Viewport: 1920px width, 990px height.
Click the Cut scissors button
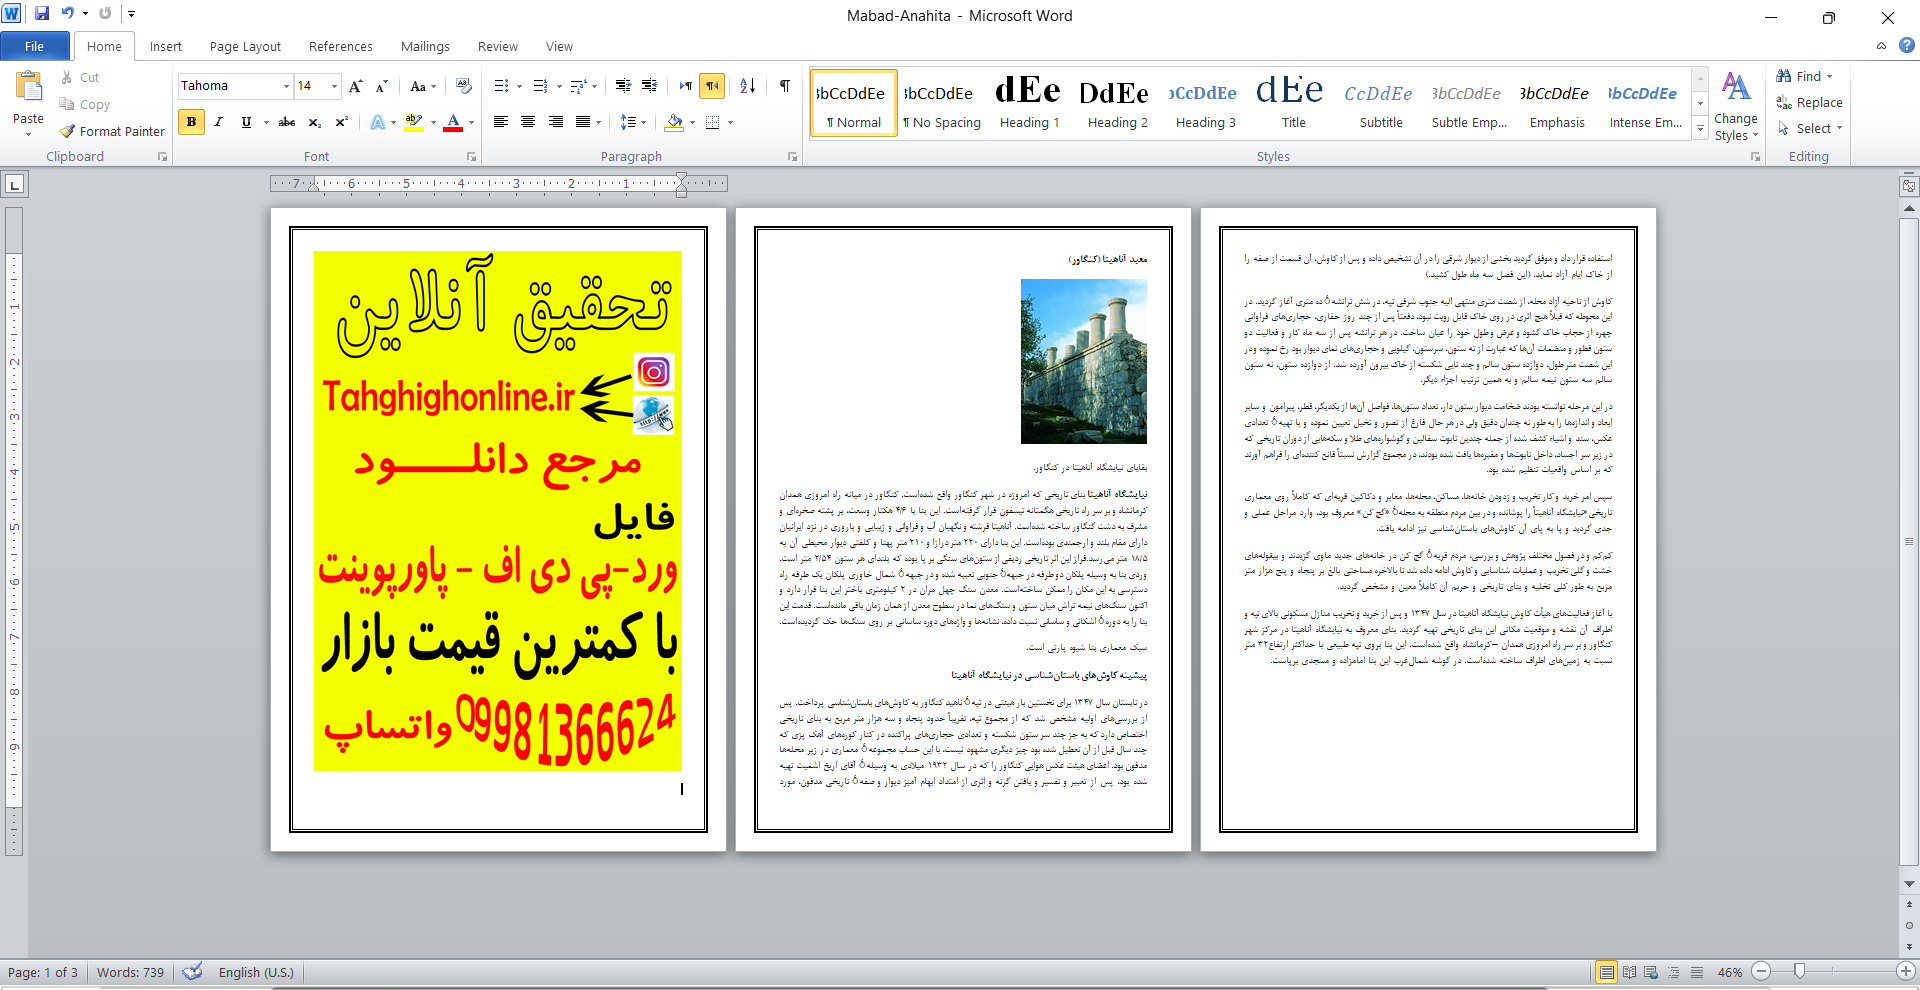[79, 77]
